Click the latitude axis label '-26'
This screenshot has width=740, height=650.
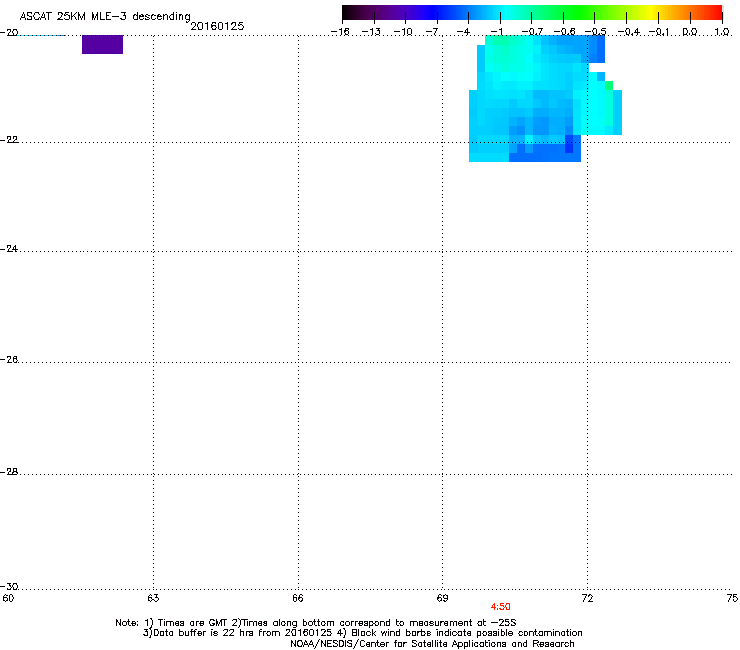tap(9, 360)
